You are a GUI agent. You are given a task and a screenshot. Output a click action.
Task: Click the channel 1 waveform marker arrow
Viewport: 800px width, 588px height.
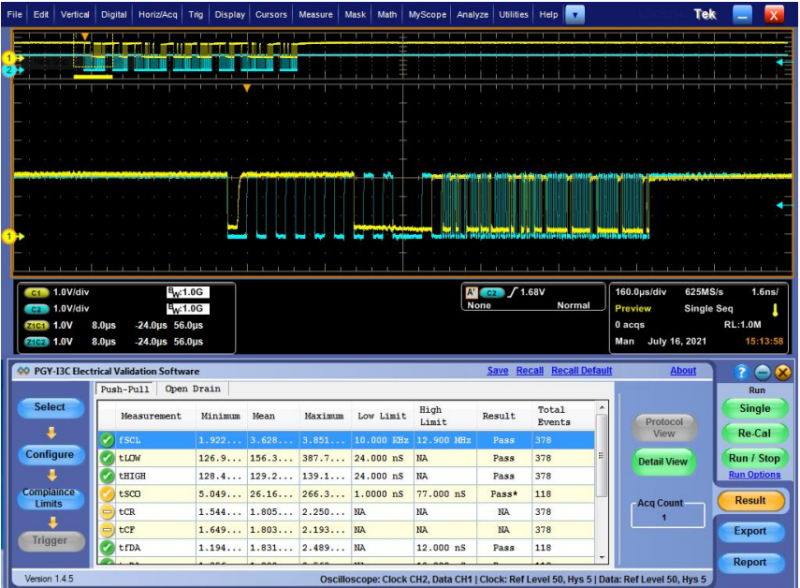click(7, 236)
